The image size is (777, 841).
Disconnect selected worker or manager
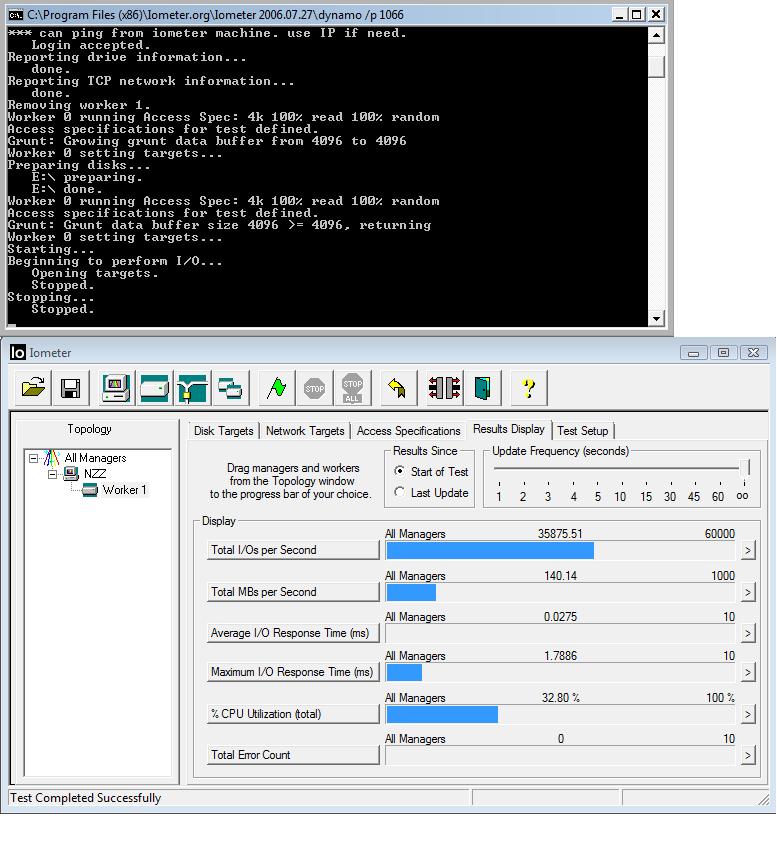[444, 387]
